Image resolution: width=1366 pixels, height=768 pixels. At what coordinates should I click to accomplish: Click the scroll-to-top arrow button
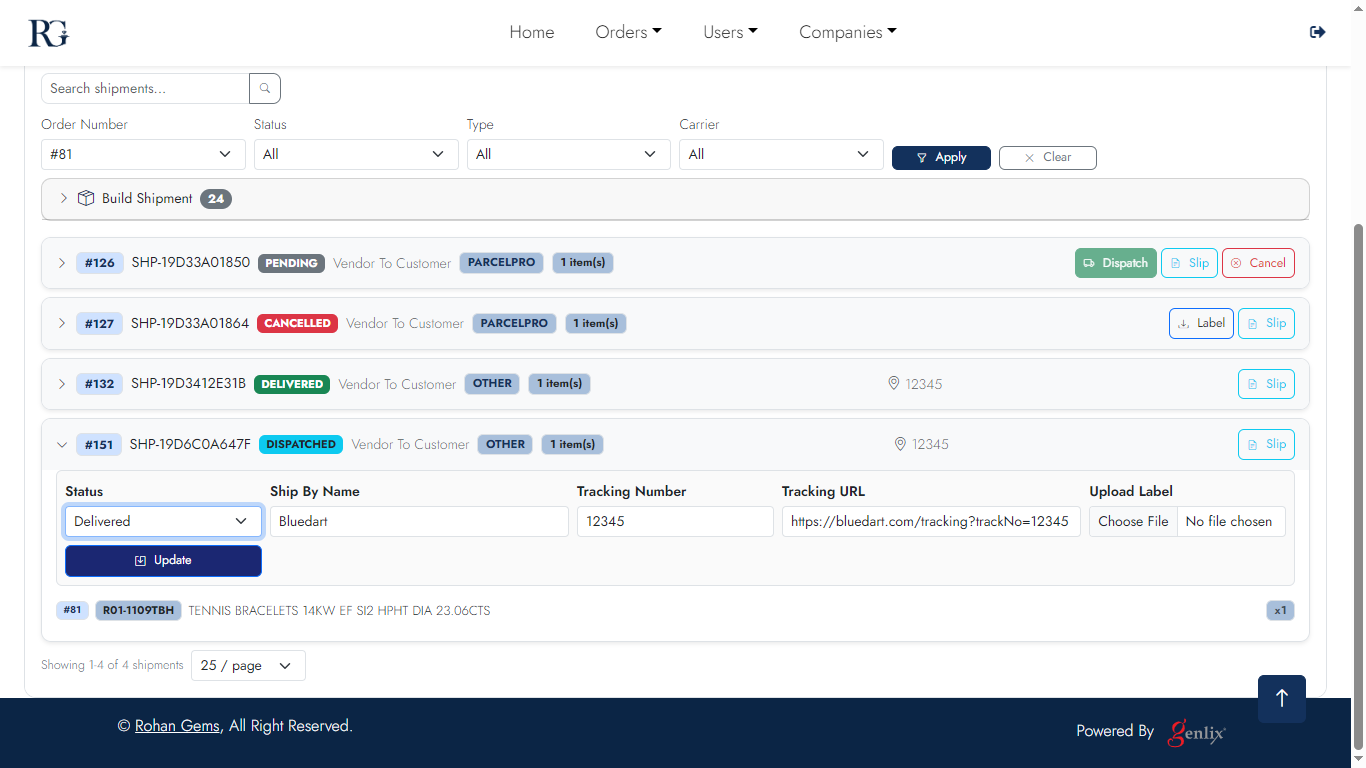tap(1281, 698)
